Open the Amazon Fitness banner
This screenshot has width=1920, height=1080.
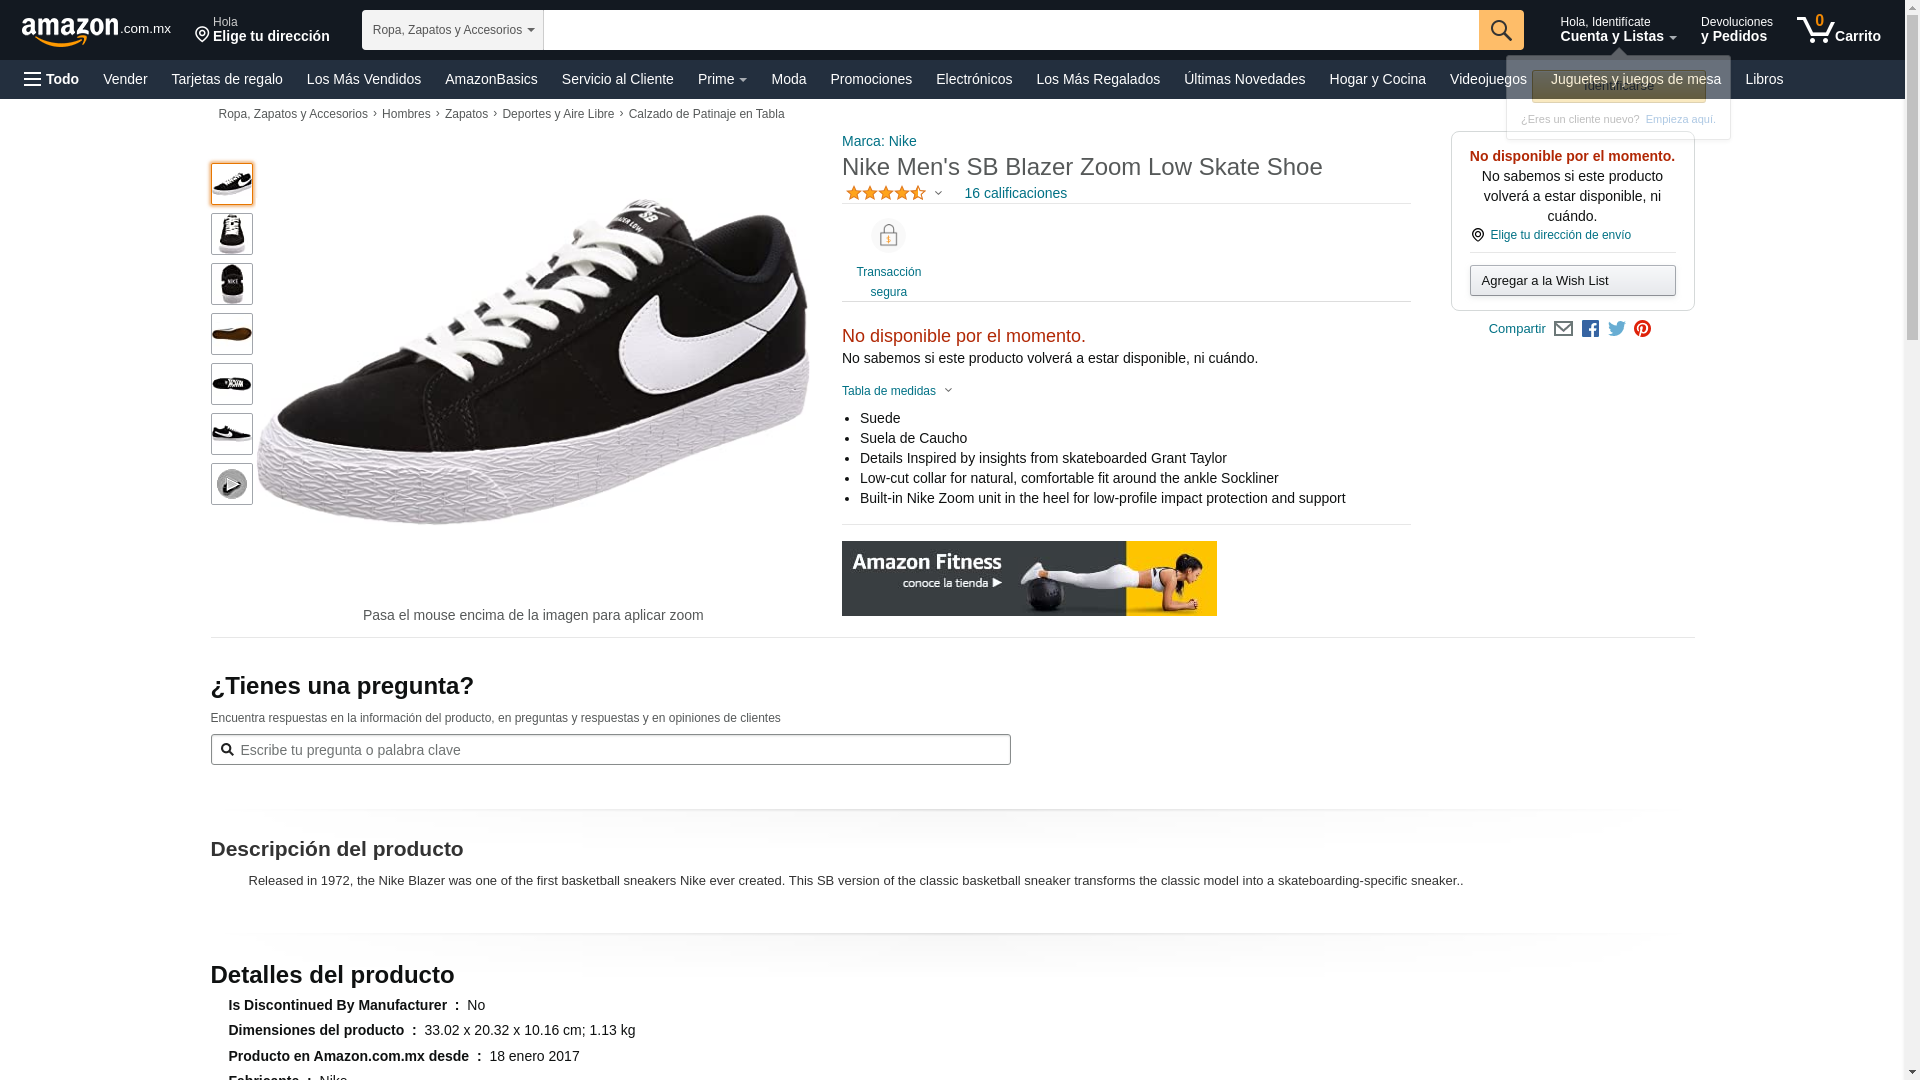1029,578
